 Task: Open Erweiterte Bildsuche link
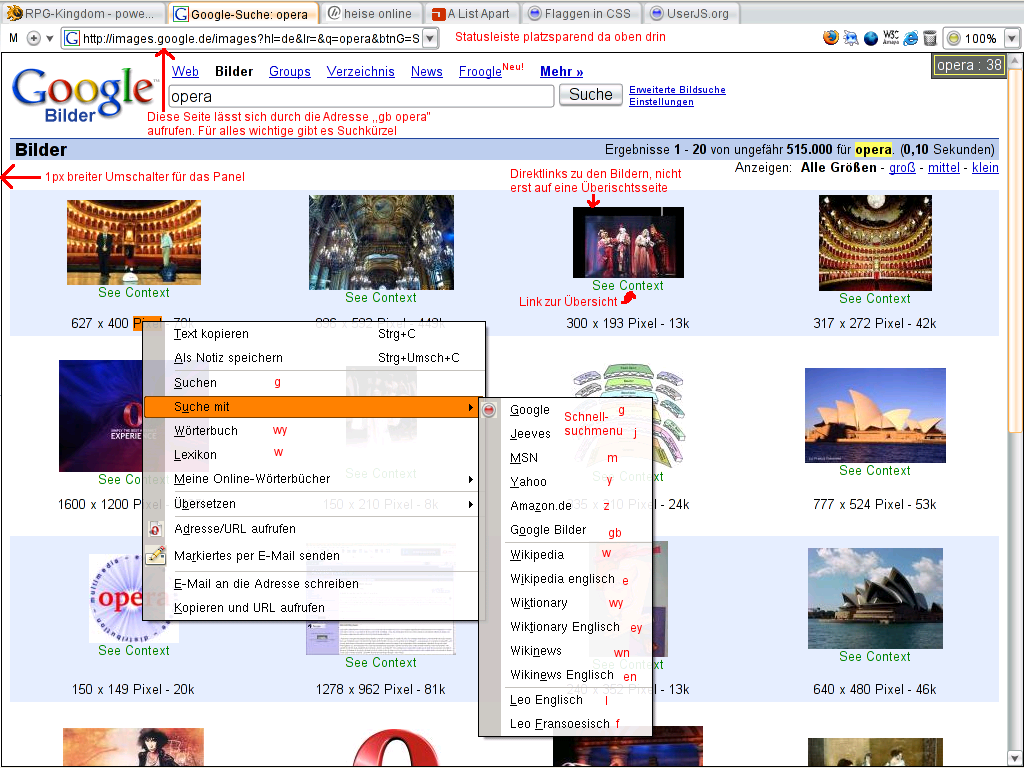677,89
